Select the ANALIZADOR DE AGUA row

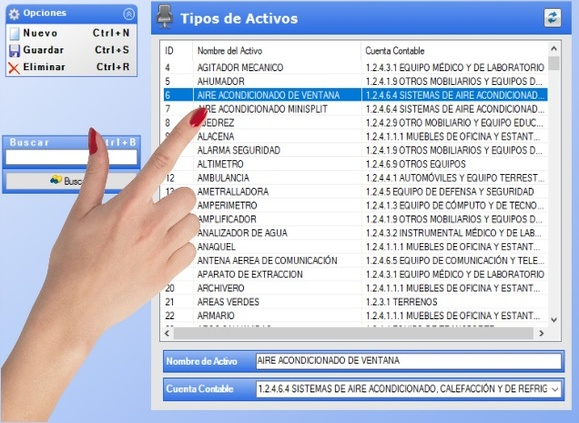[355, 233]
